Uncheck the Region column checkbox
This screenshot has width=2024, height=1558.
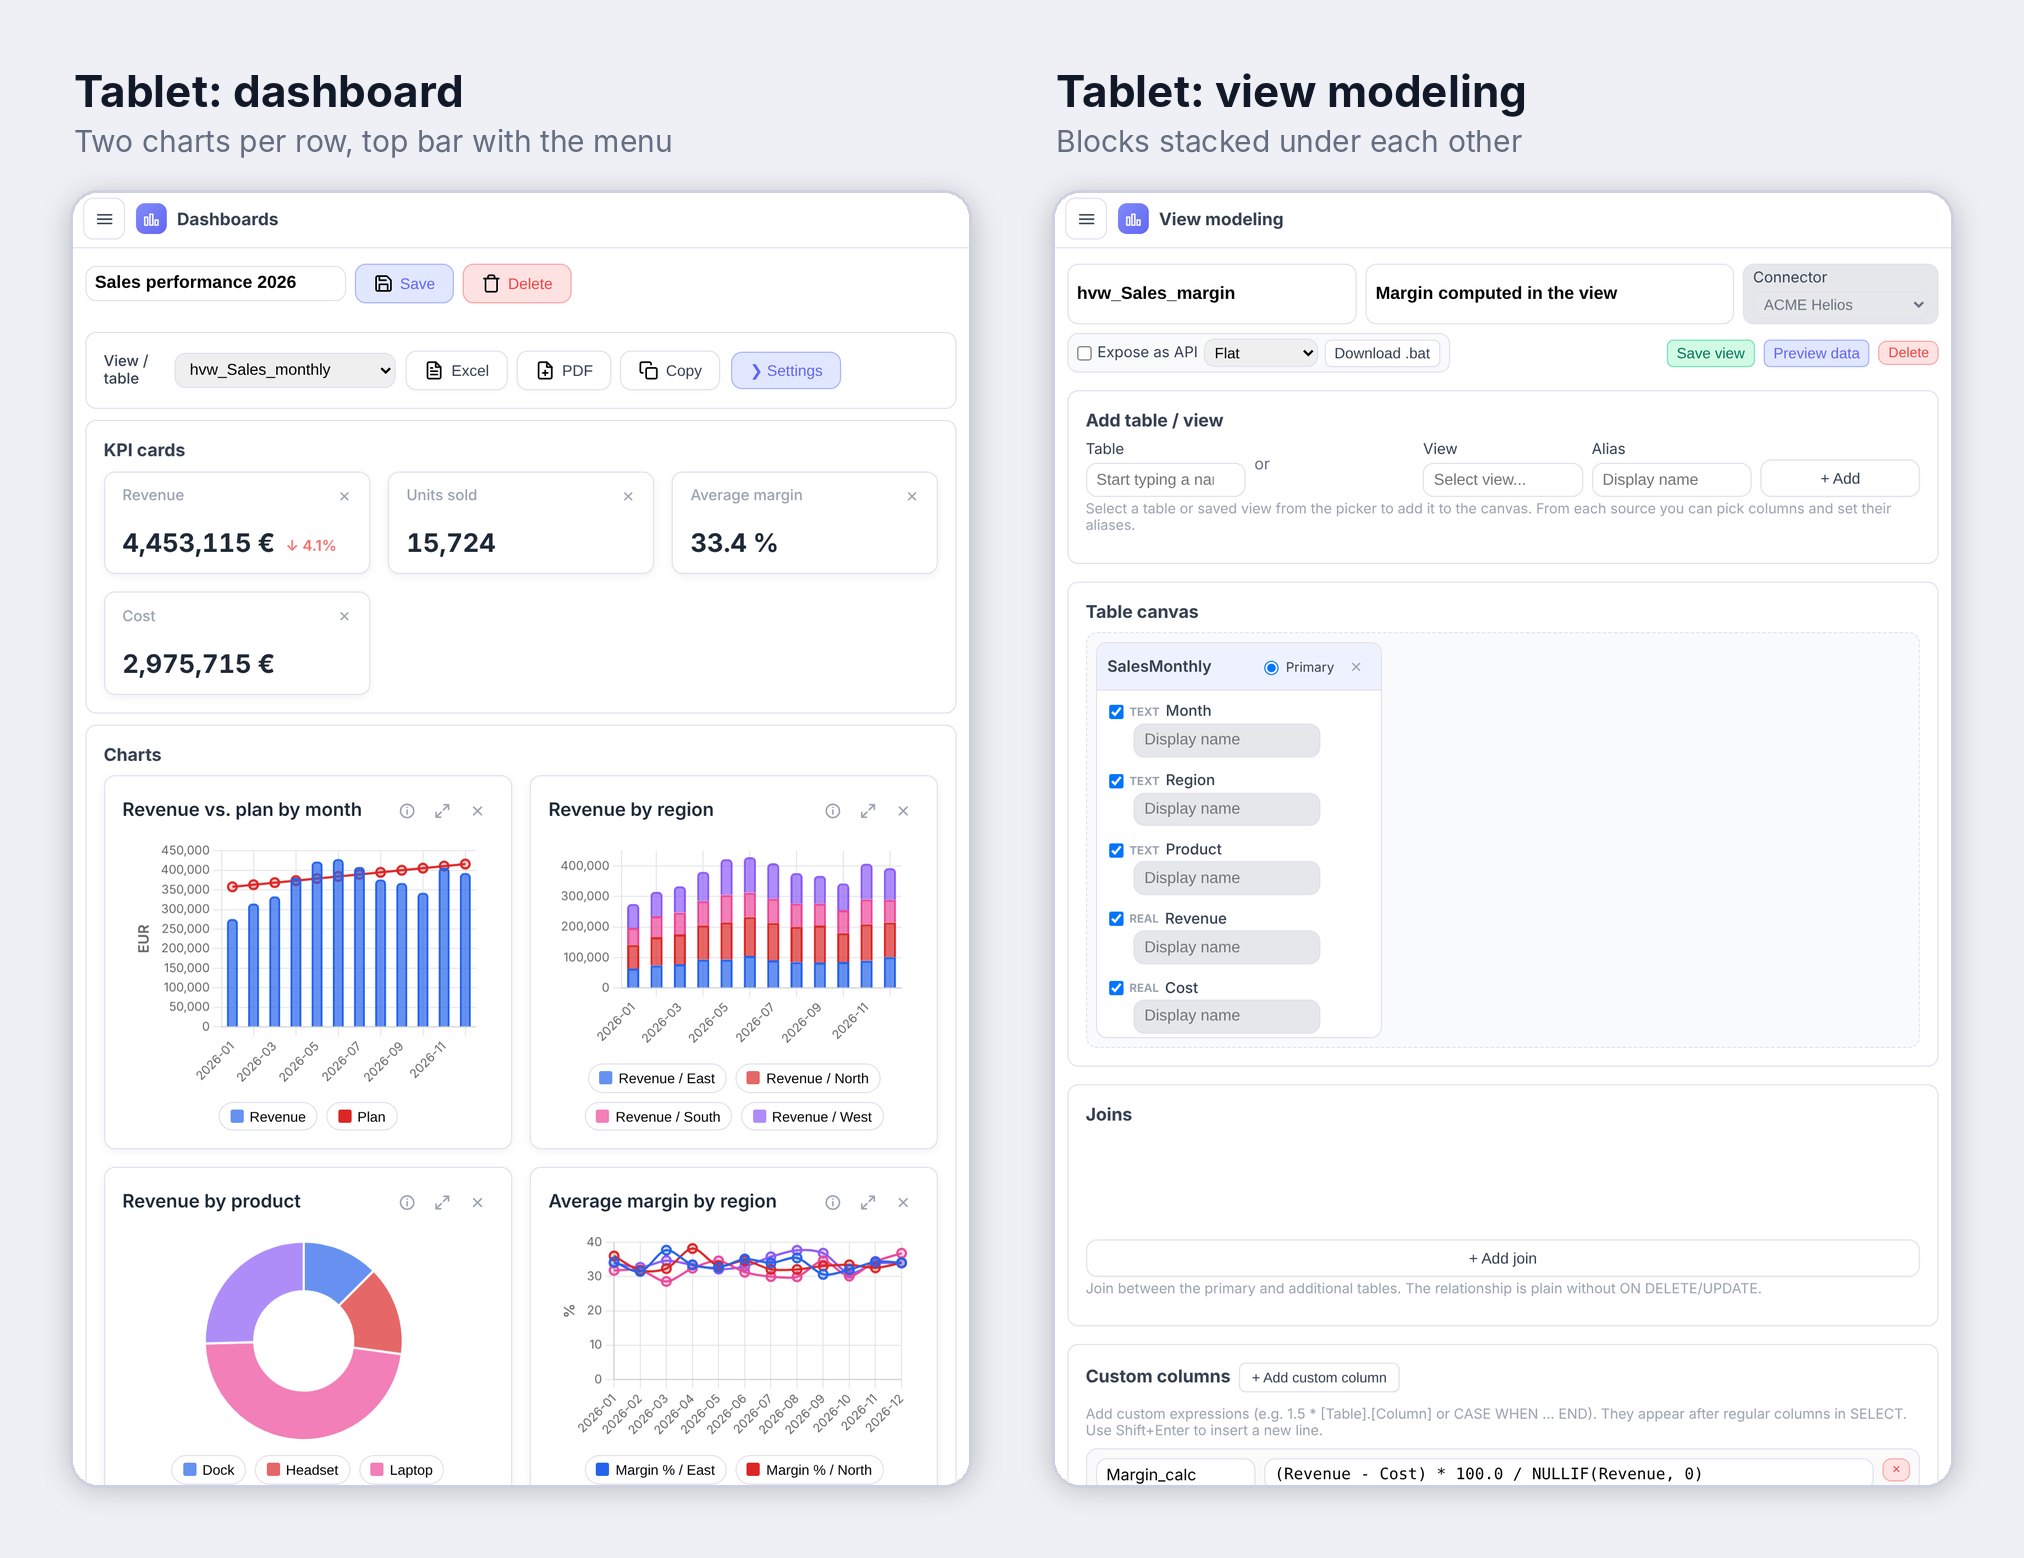click(1116, 781)
